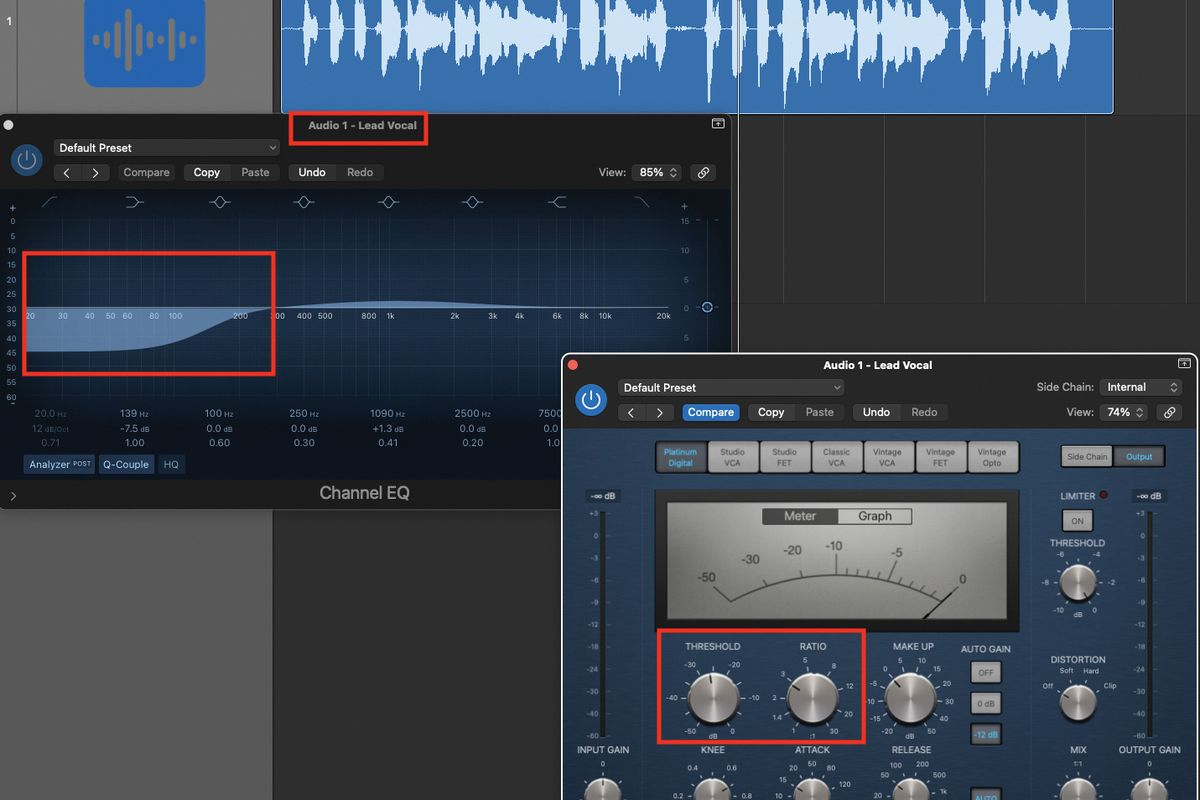Enable HQ mode in Channel EQ
Viewport: 1200px width, 800px height.
[x=171, y=464]
